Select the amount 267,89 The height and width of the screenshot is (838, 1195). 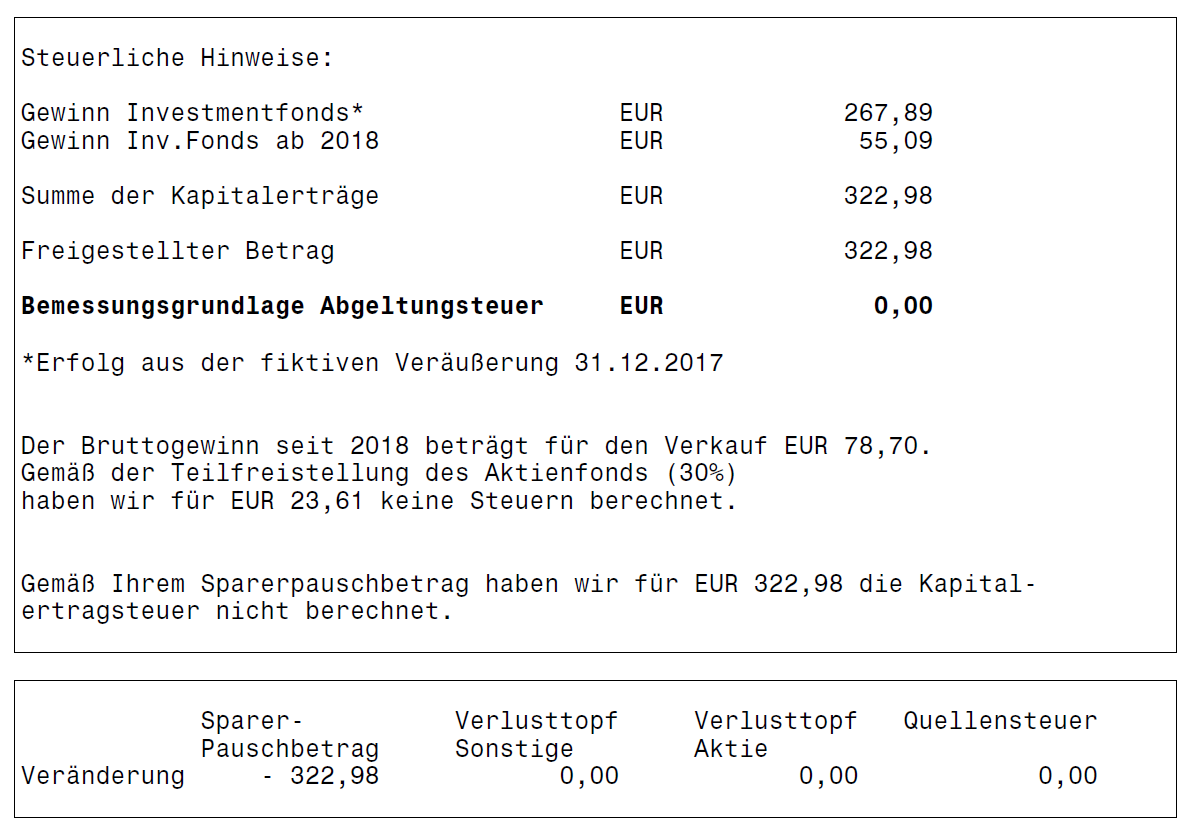coord(888,113)
